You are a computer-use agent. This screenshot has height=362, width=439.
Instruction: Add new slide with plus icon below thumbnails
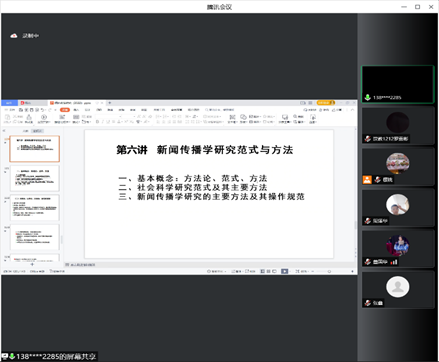[x=32, y=264]
